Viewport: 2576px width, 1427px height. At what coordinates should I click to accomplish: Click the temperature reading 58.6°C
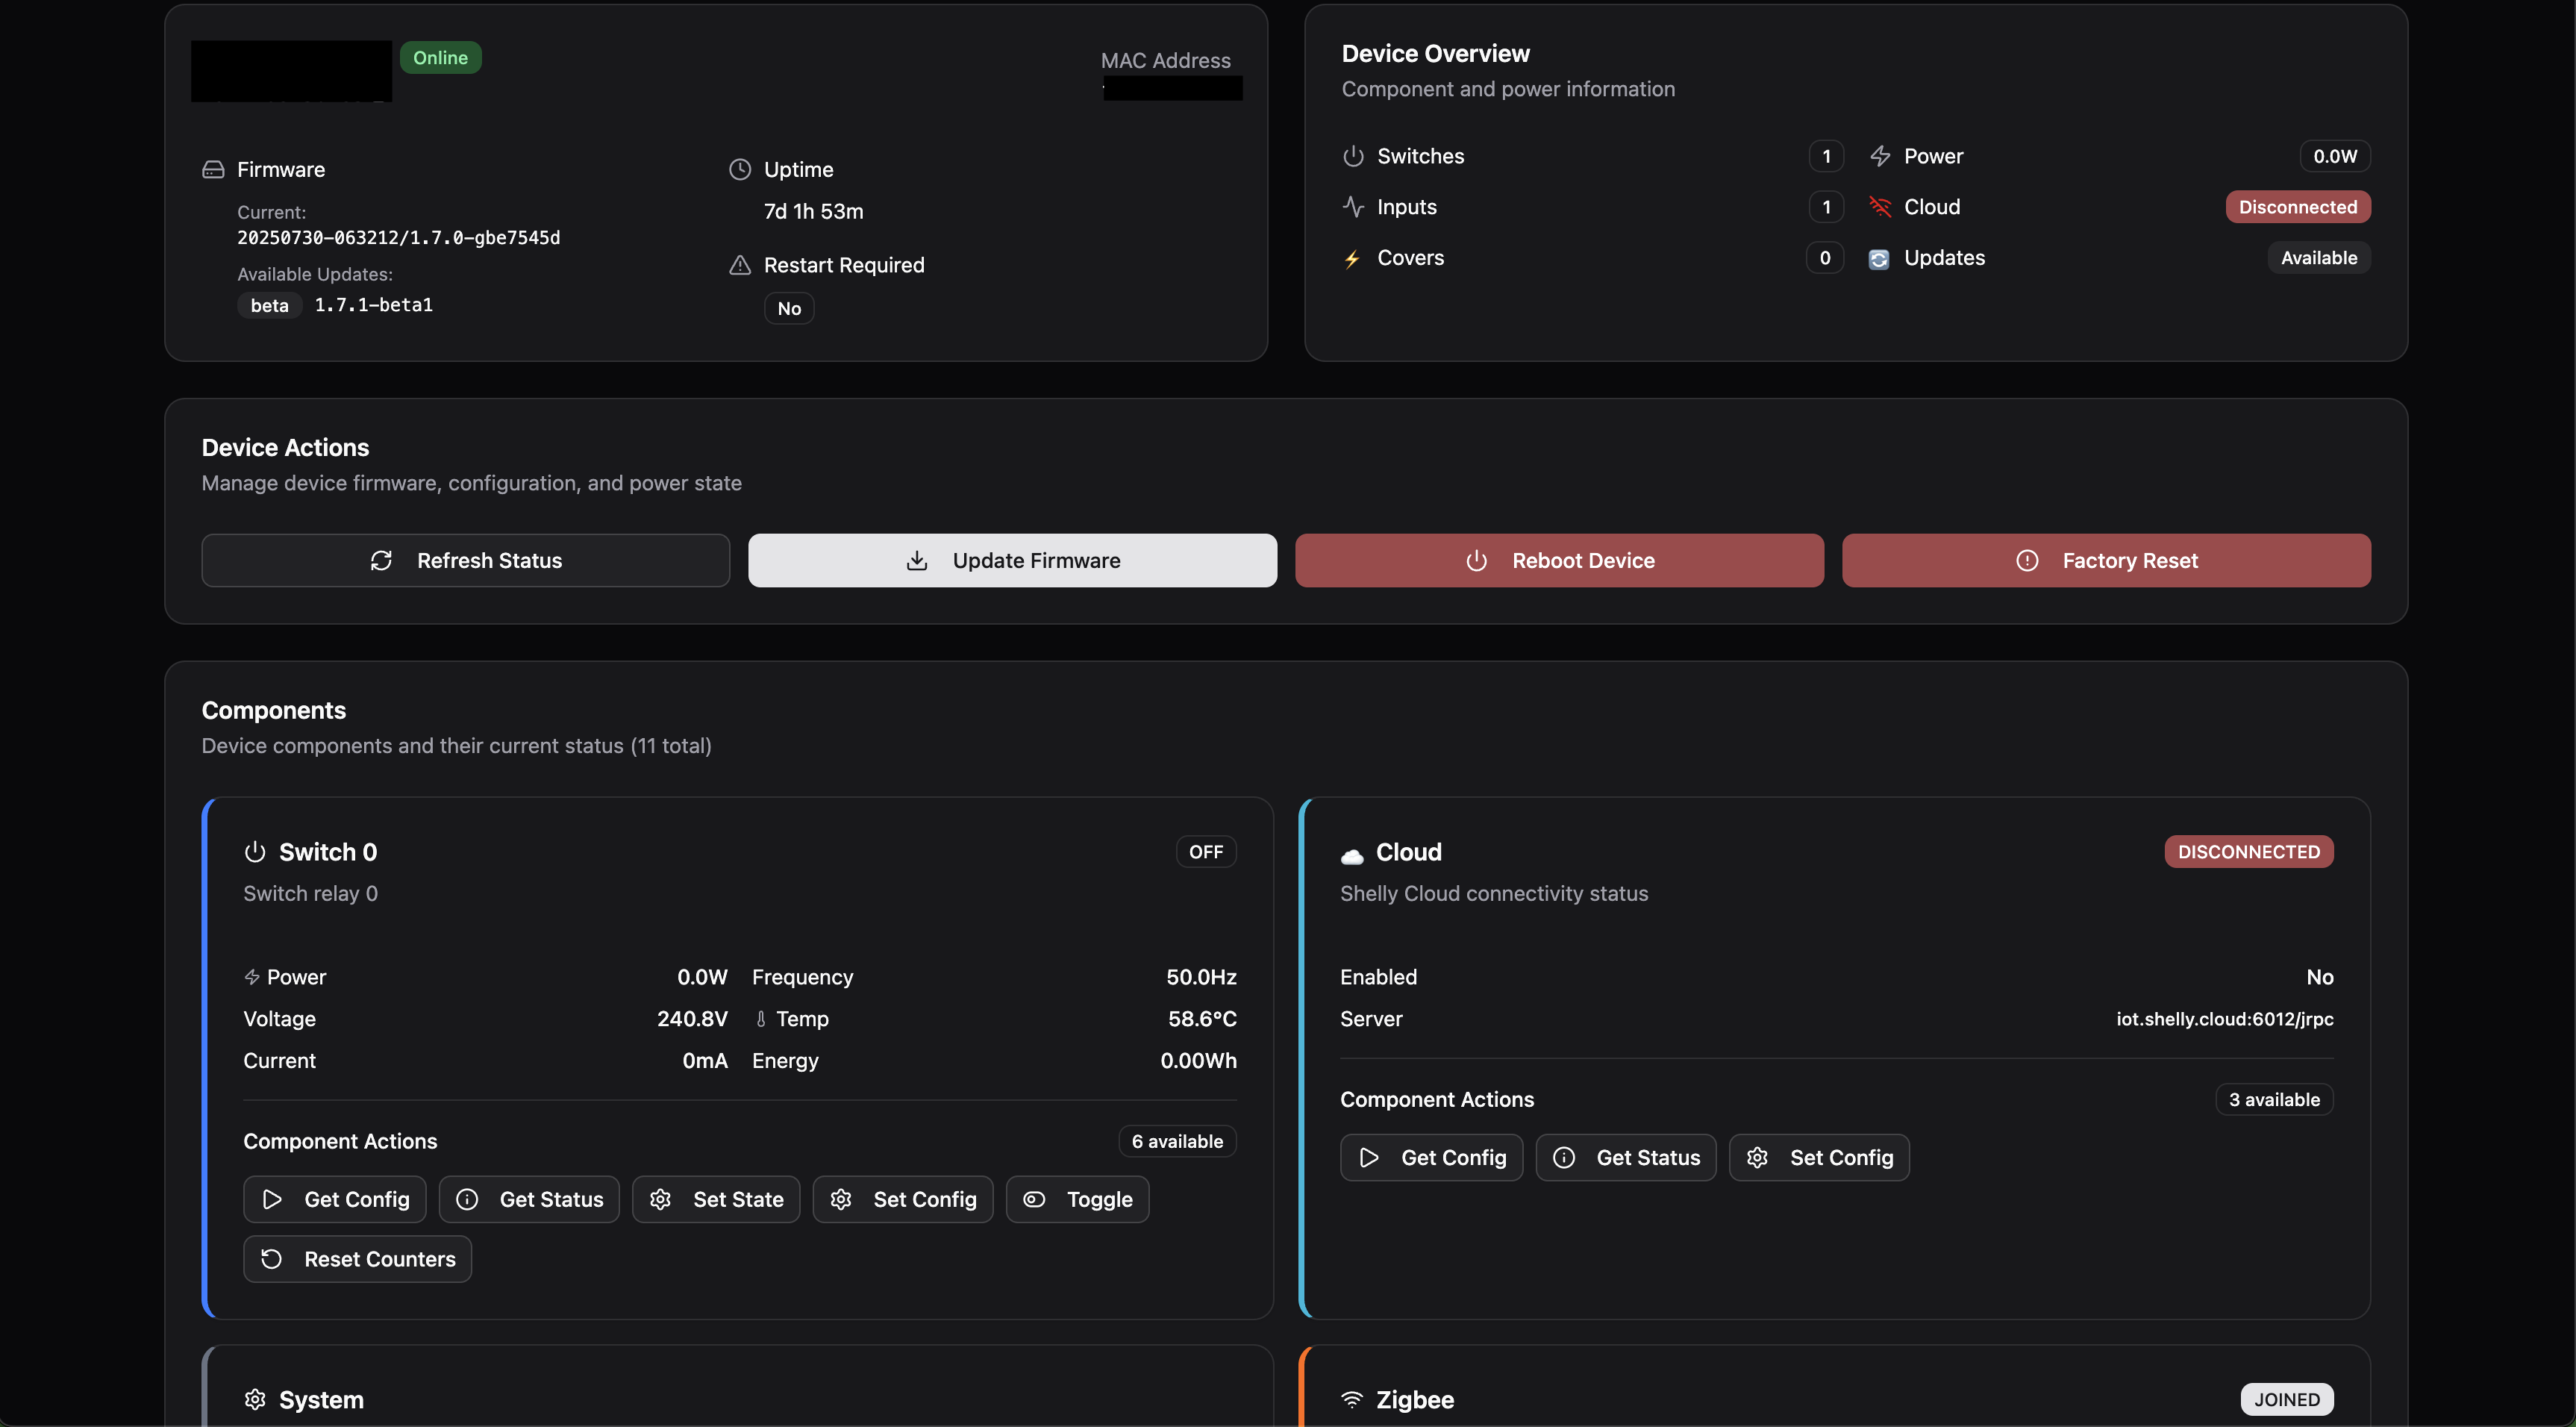[1202, 1019]
